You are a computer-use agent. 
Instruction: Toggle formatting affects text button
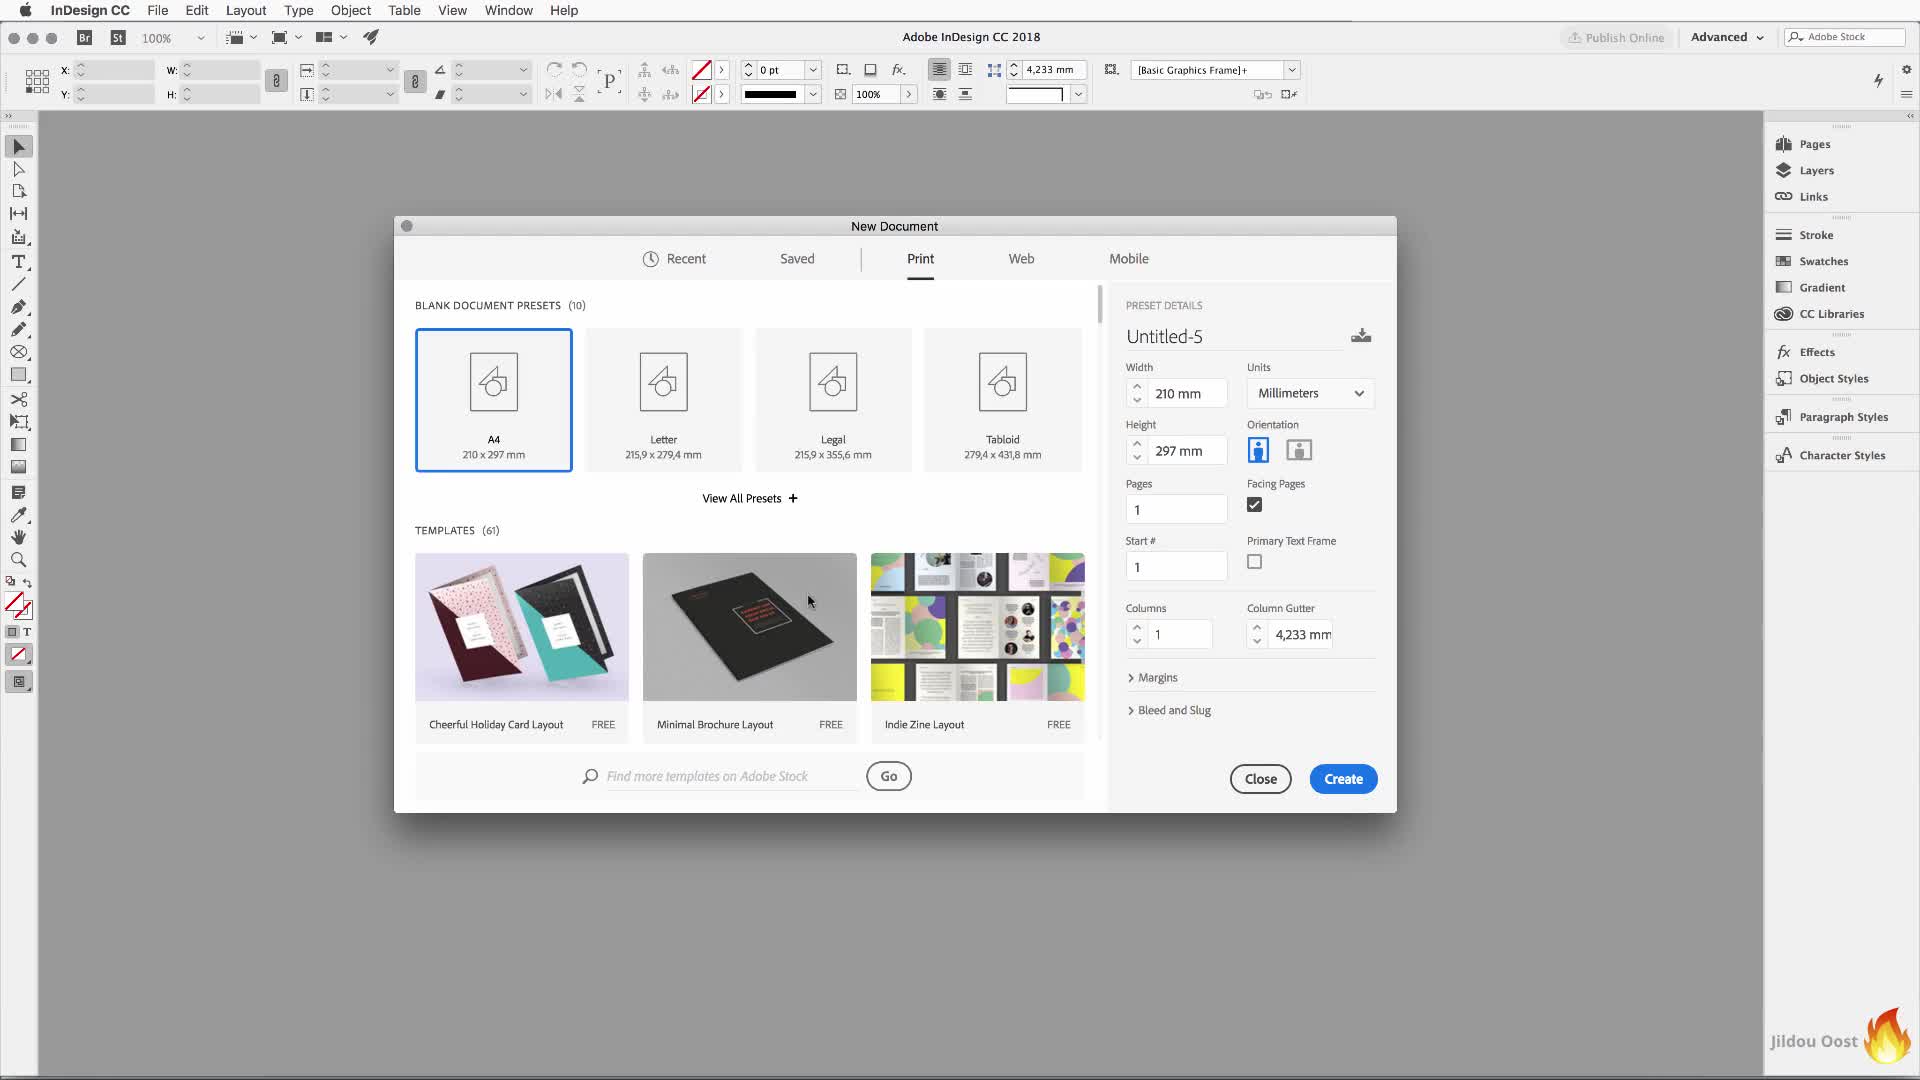click(x=27, y=632)
